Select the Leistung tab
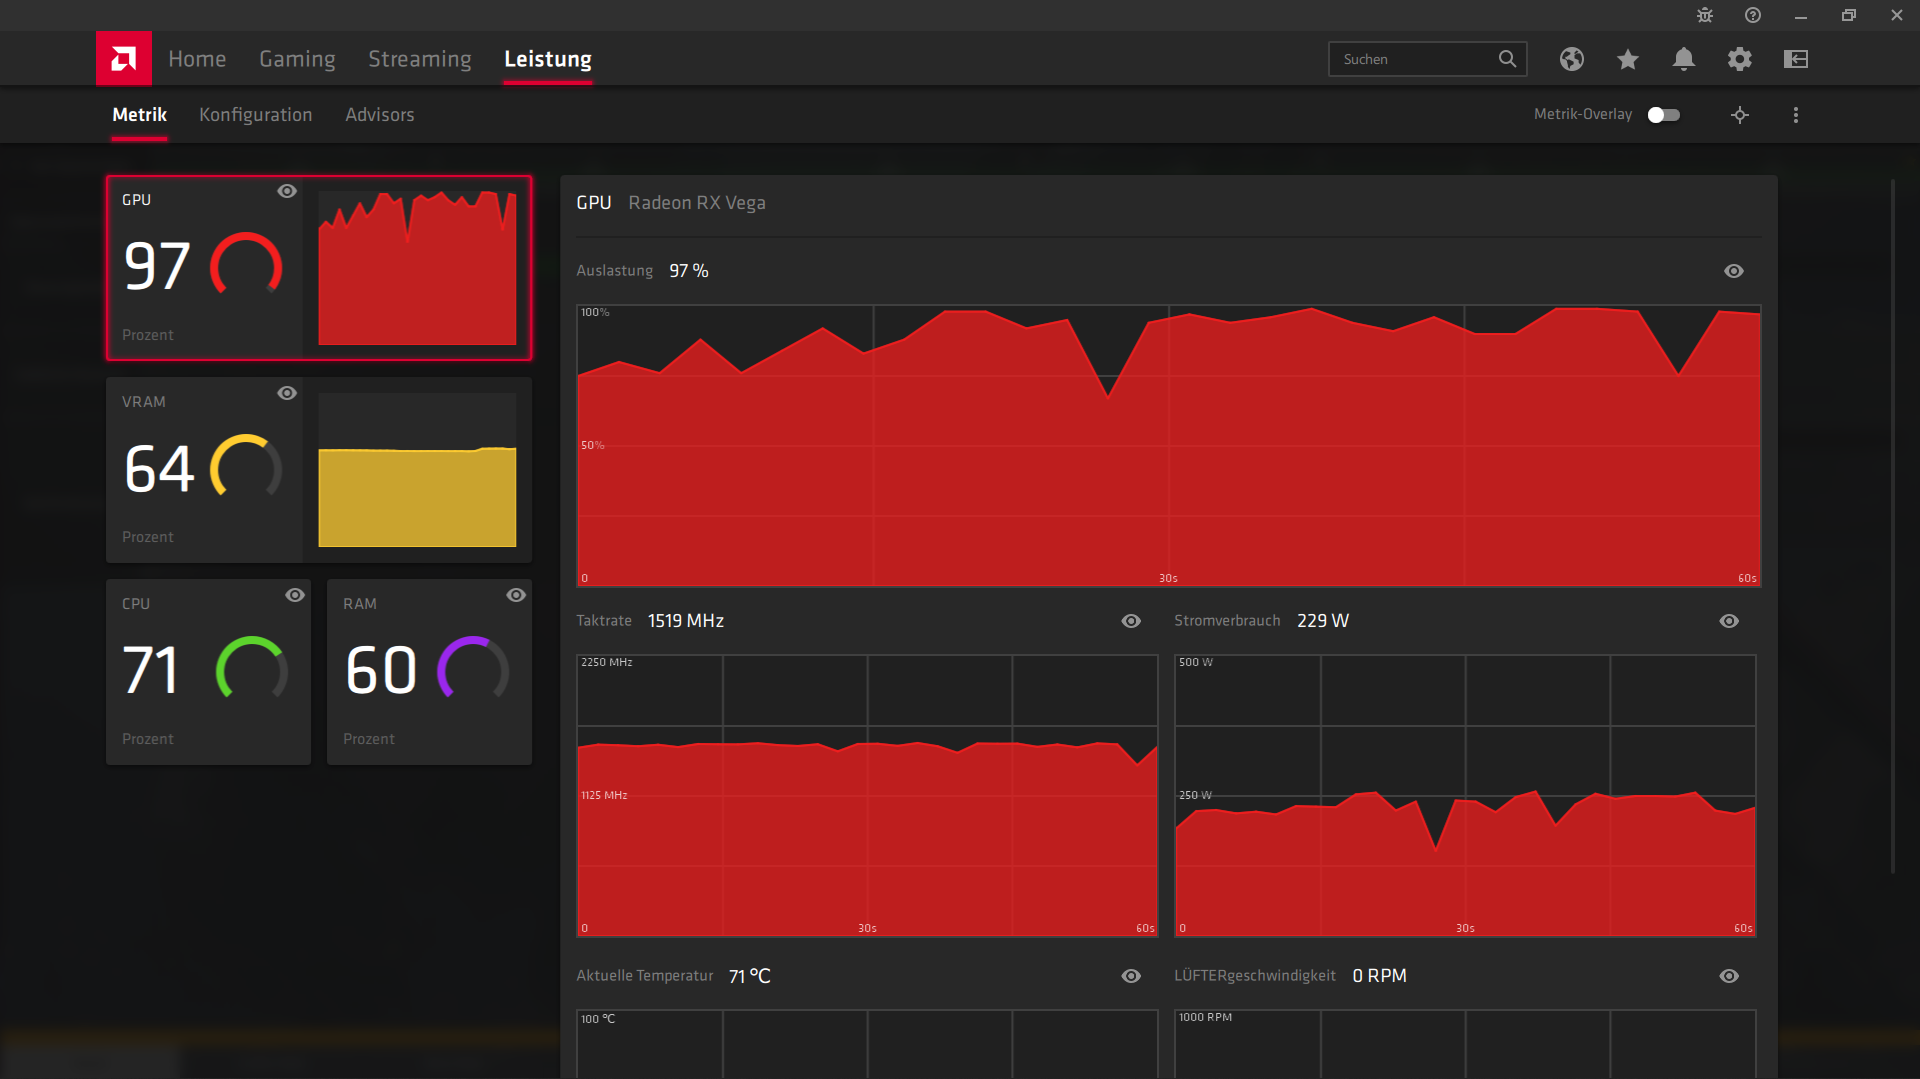 (x=548, y=59)
